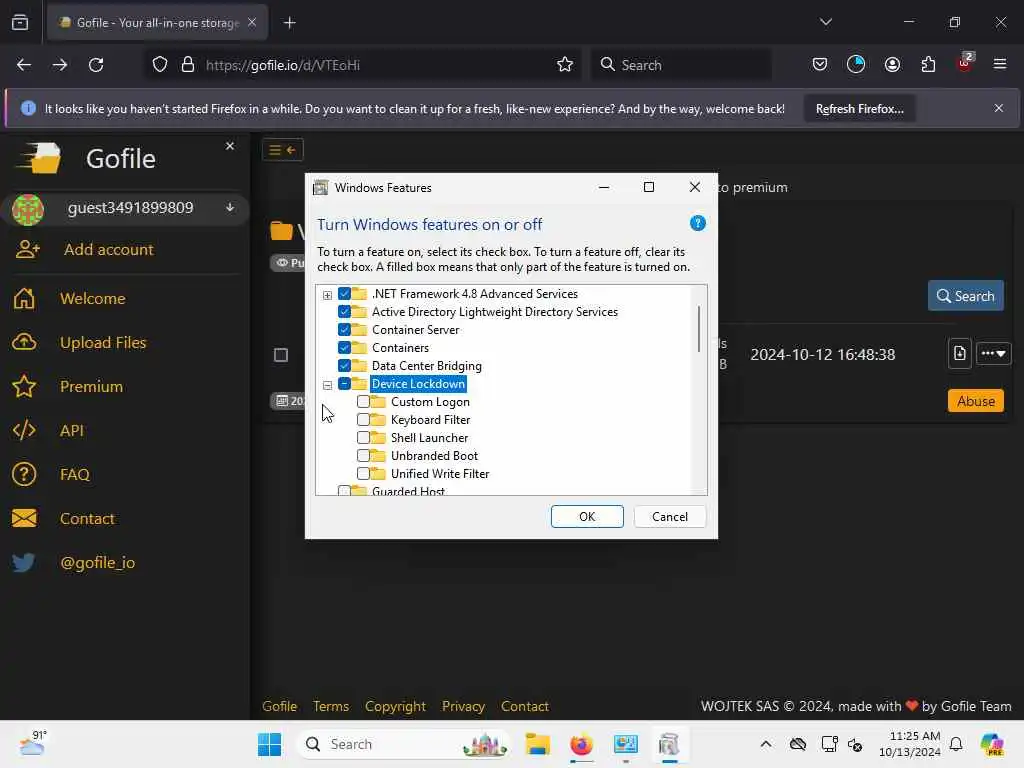
Task: Open the notification bell in the tray
Action: click(955, 744)
